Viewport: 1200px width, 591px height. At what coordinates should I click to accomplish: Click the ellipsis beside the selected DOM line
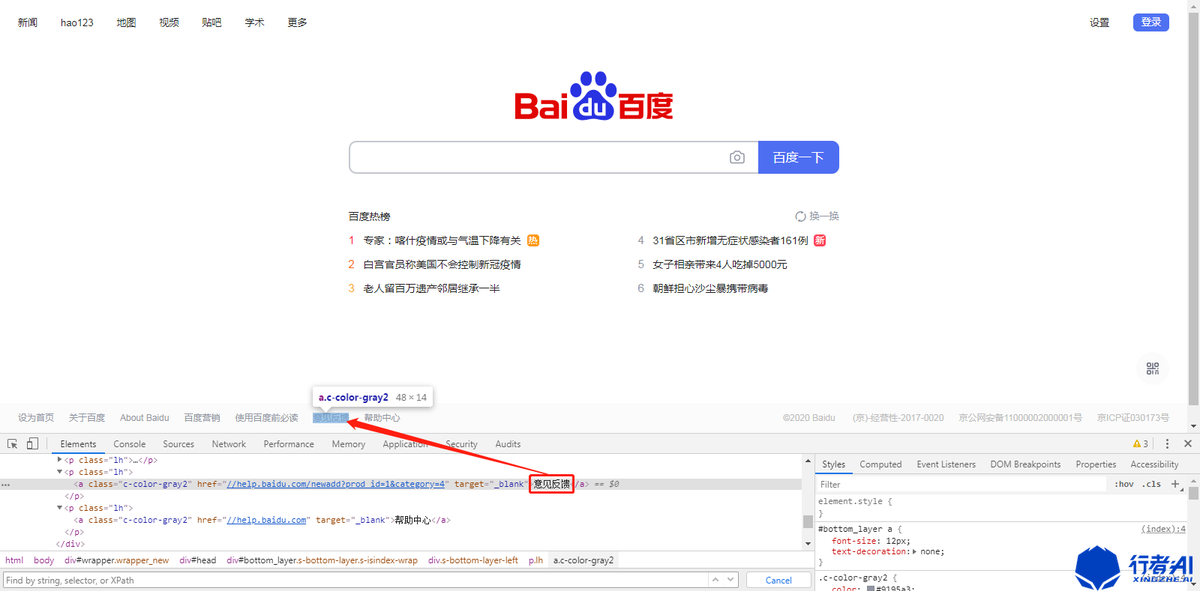coord(6,484)
